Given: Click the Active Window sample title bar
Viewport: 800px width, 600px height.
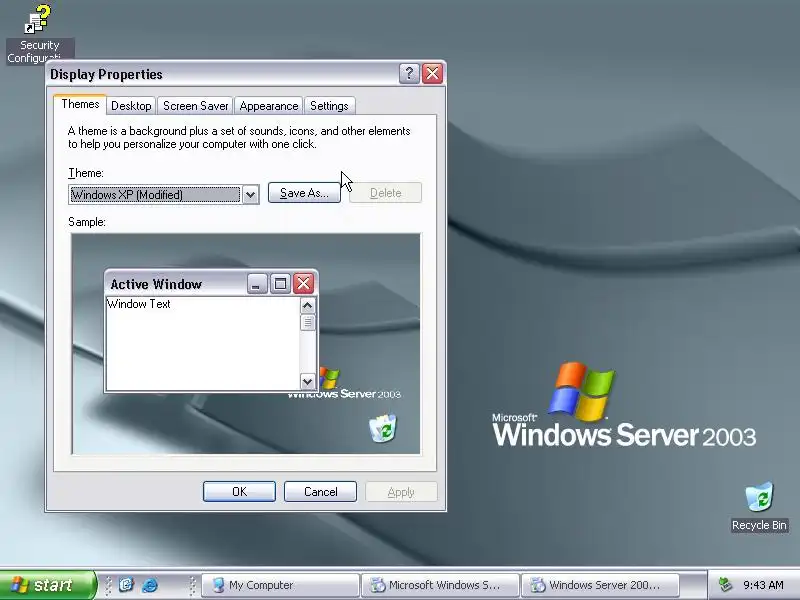Looking at the screenshot, I should pyautogui.click(x=211, y=284).
